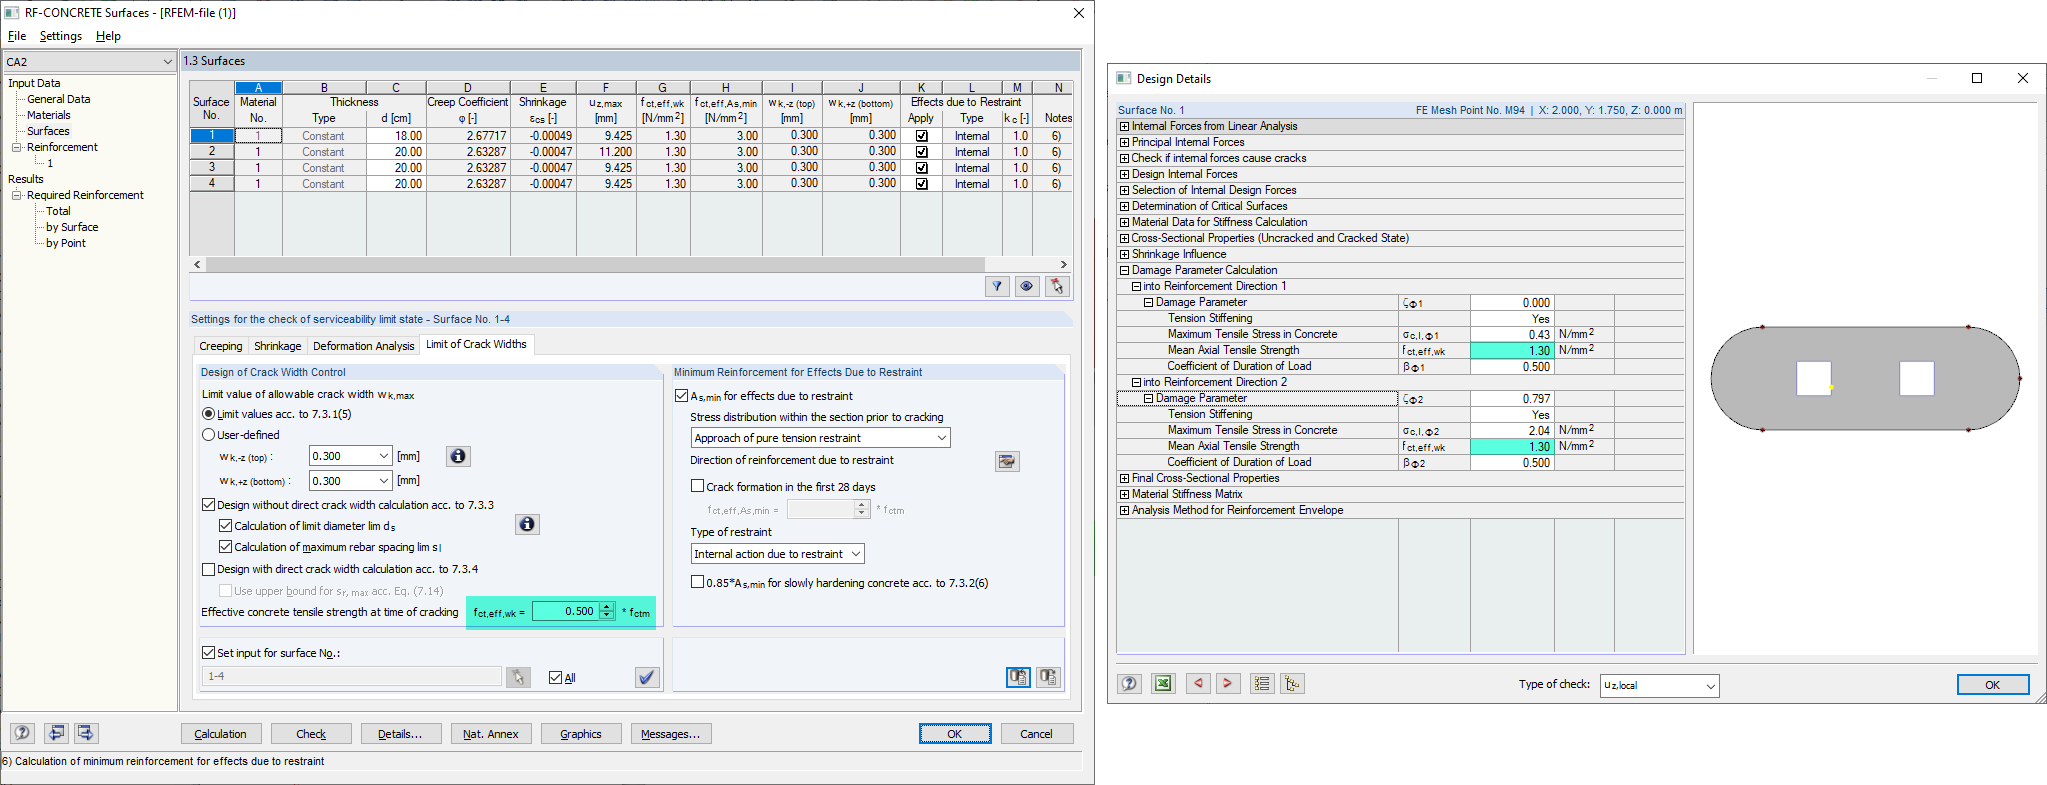
Task: Click the filter funnel icon below surfaces table
Action: [x=997, y=287]
